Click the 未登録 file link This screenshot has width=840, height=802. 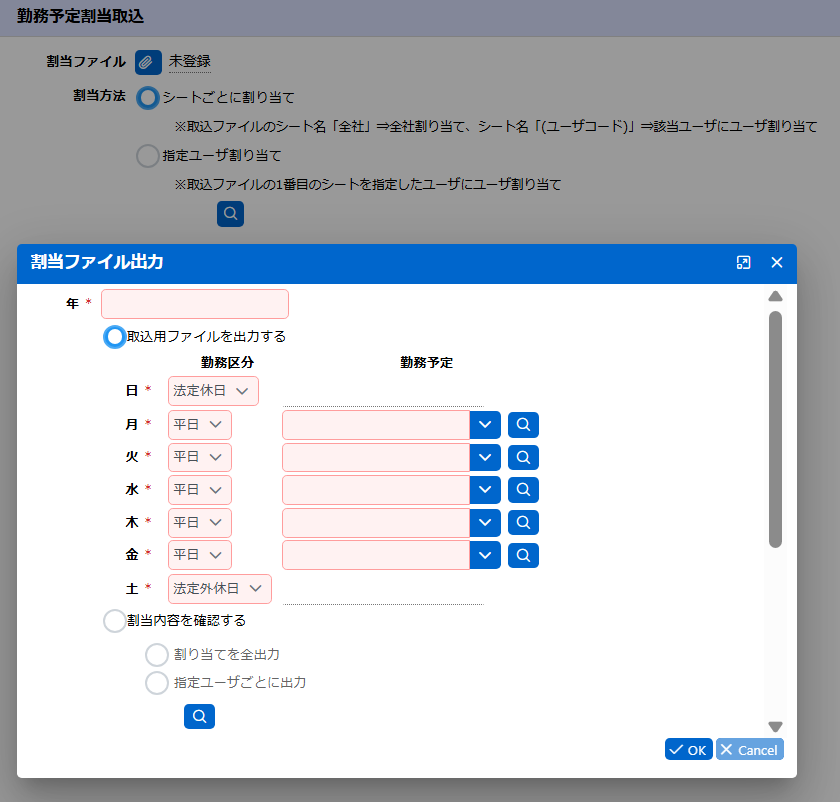tap(190, 62)
